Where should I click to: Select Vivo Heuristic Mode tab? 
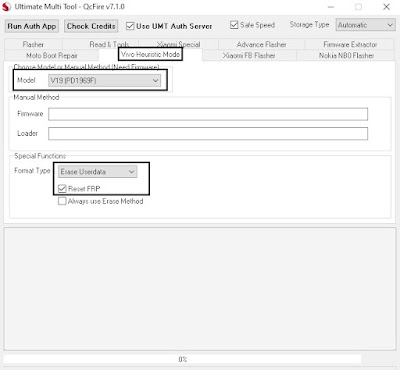(150, 54)
